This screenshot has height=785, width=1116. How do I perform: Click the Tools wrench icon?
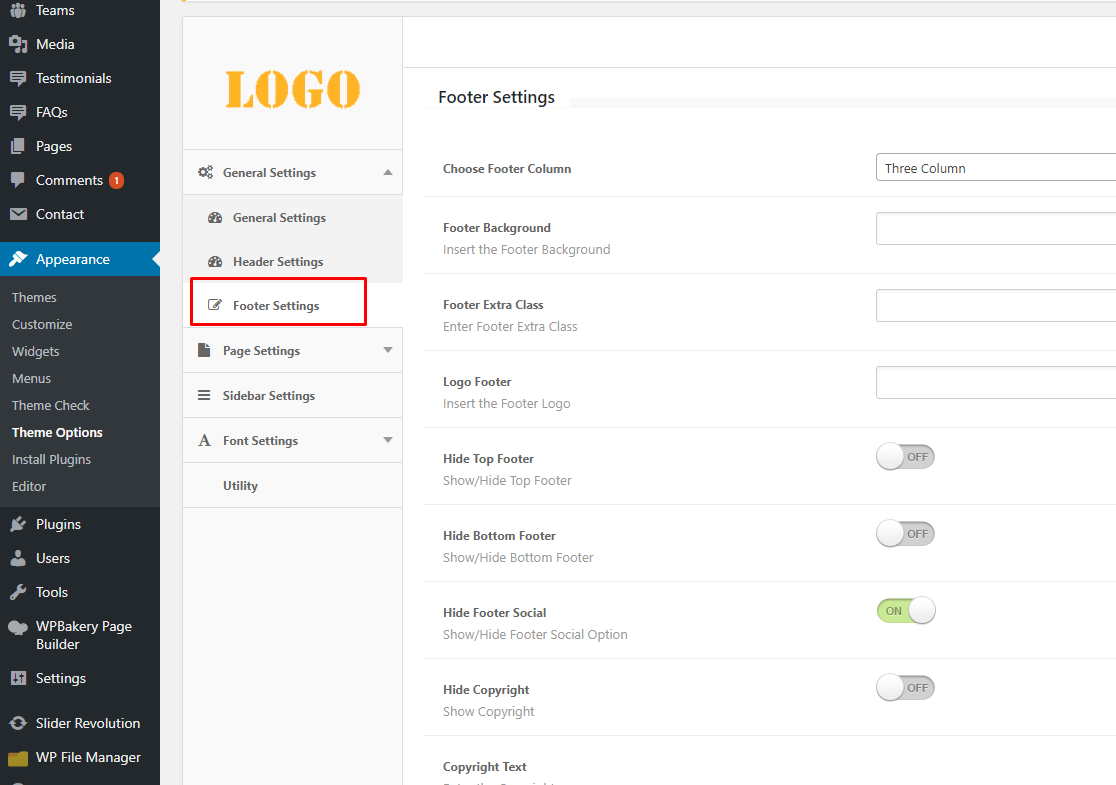[18, 592]
